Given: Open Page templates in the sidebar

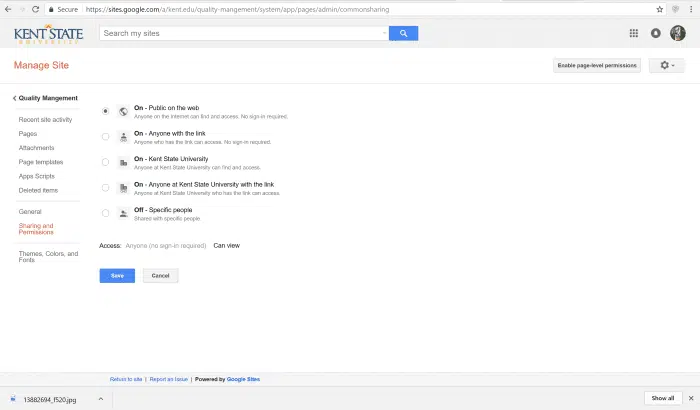Looking at the screenshot, I should [41, 162].
